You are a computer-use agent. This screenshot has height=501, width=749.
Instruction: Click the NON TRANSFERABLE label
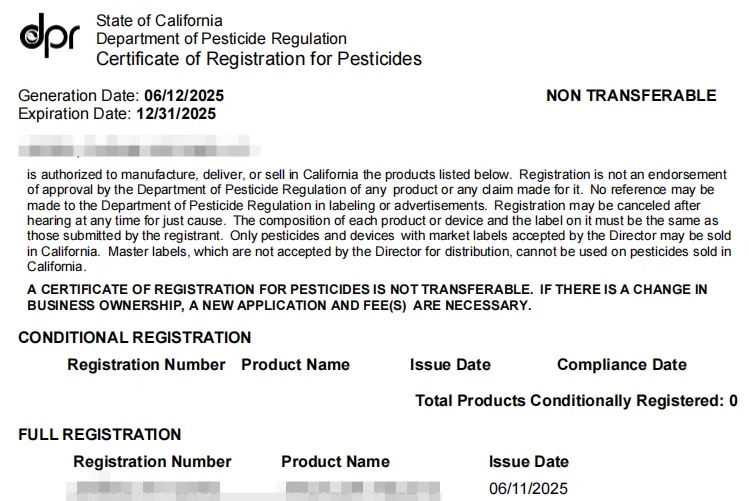tap(631, 96)
